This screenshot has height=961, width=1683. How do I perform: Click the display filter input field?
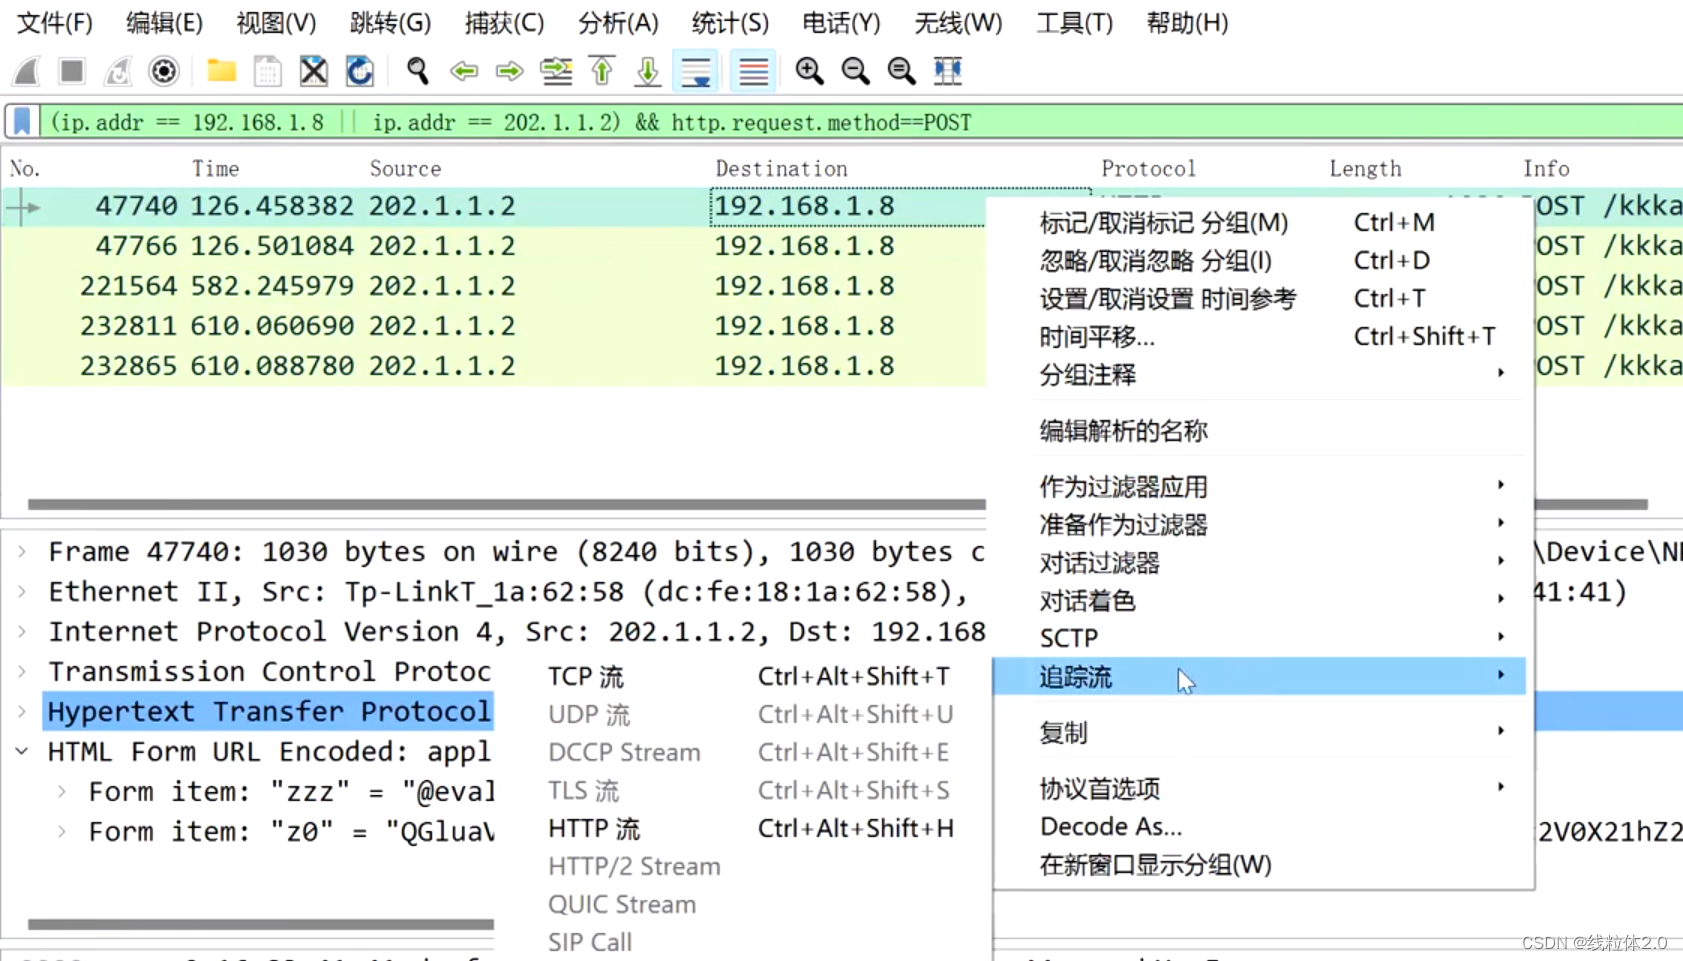[x=860, y=122]
